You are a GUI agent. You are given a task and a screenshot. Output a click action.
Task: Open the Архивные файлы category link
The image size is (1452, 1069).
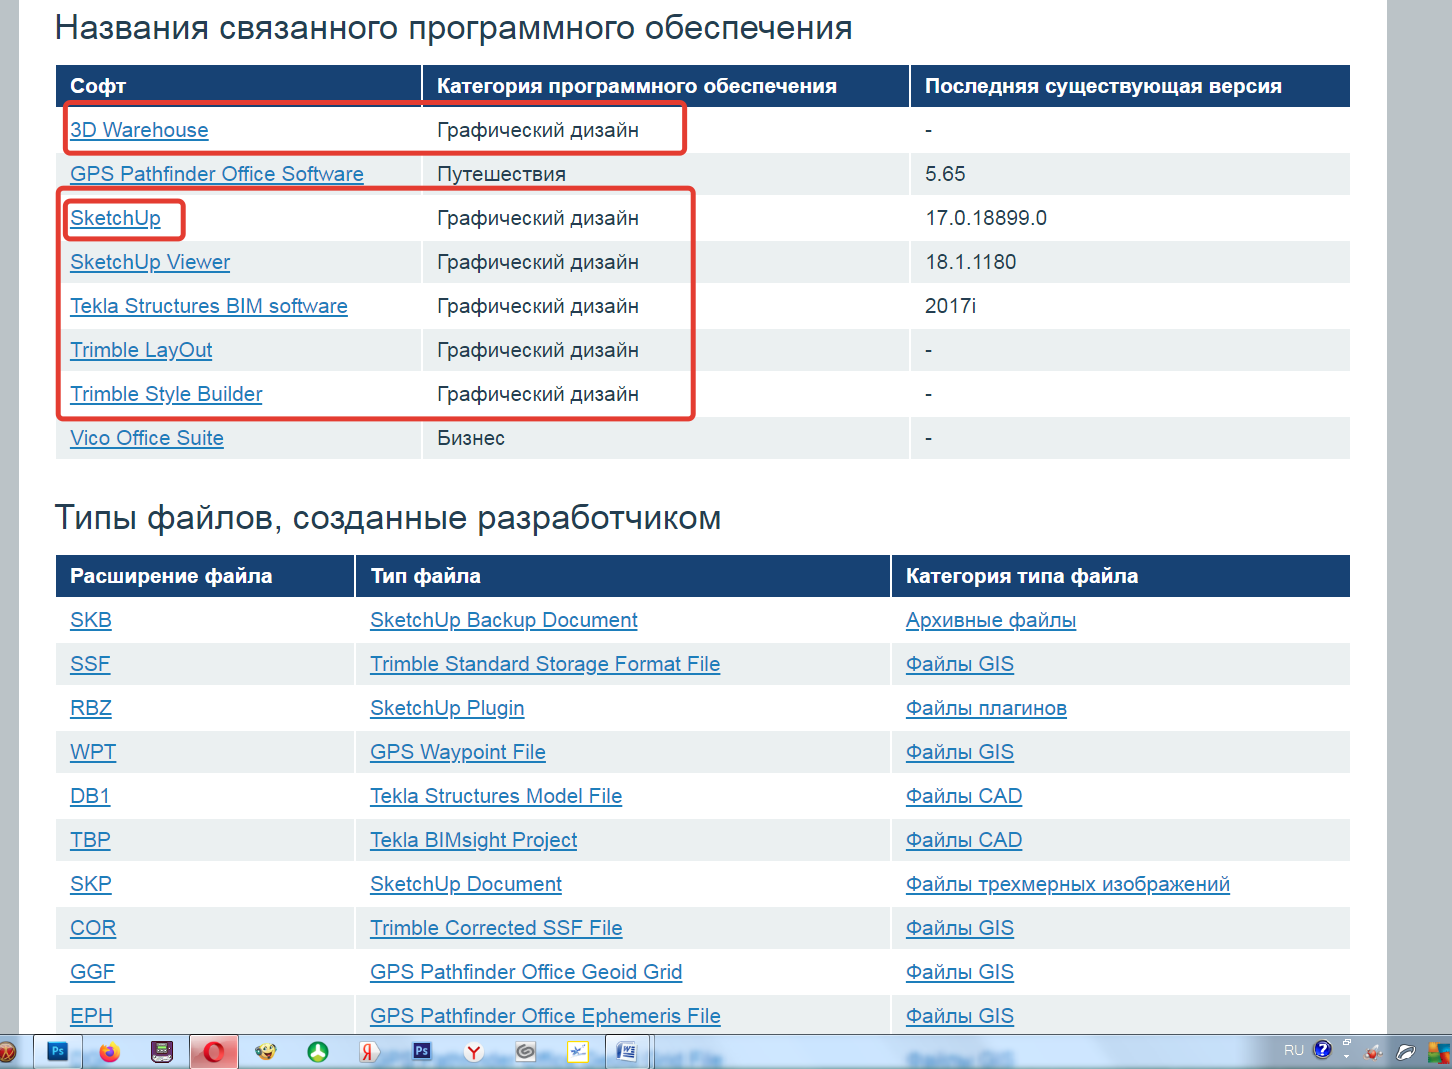[x=991, y=620]
